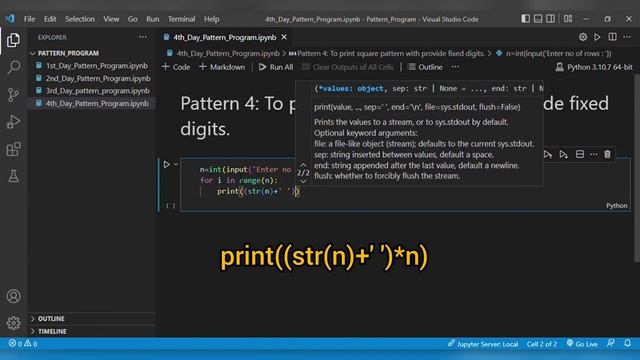Click Execute Above Cells icon in cell toolbar

(x=548, y=154)
